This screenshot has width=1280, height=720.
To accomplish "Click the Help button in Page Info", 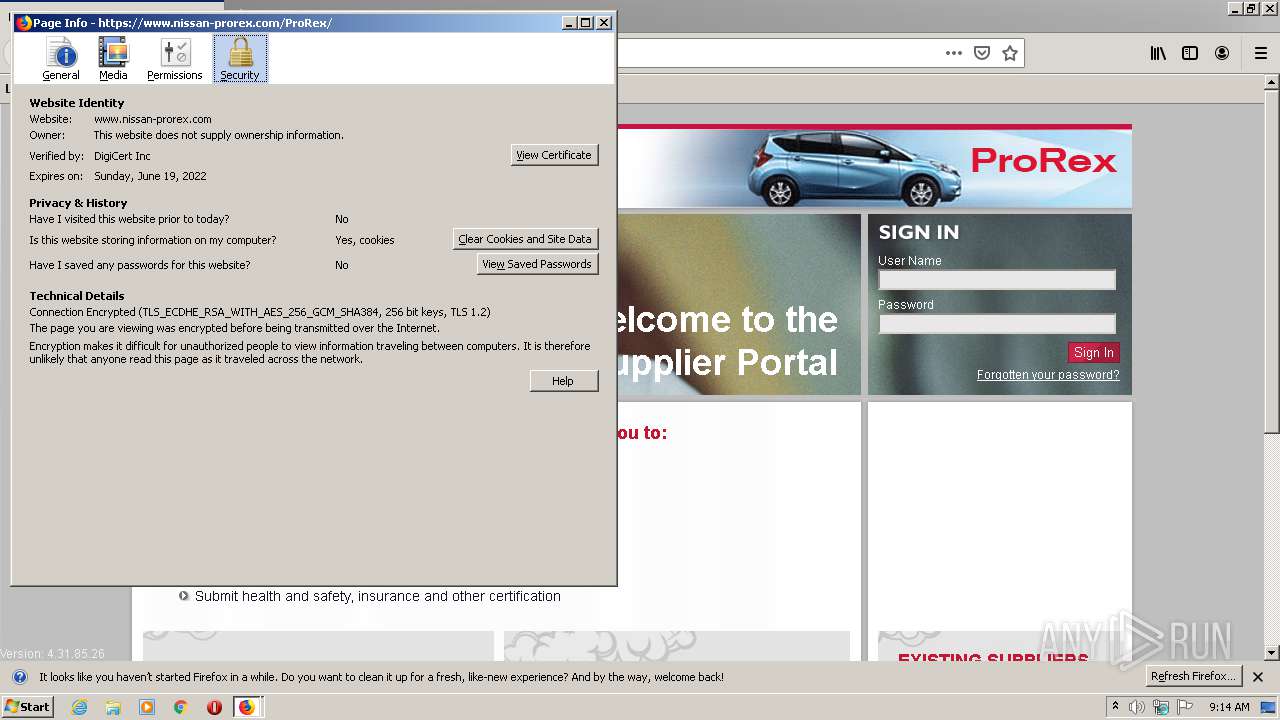I will [x=564, y=381].
